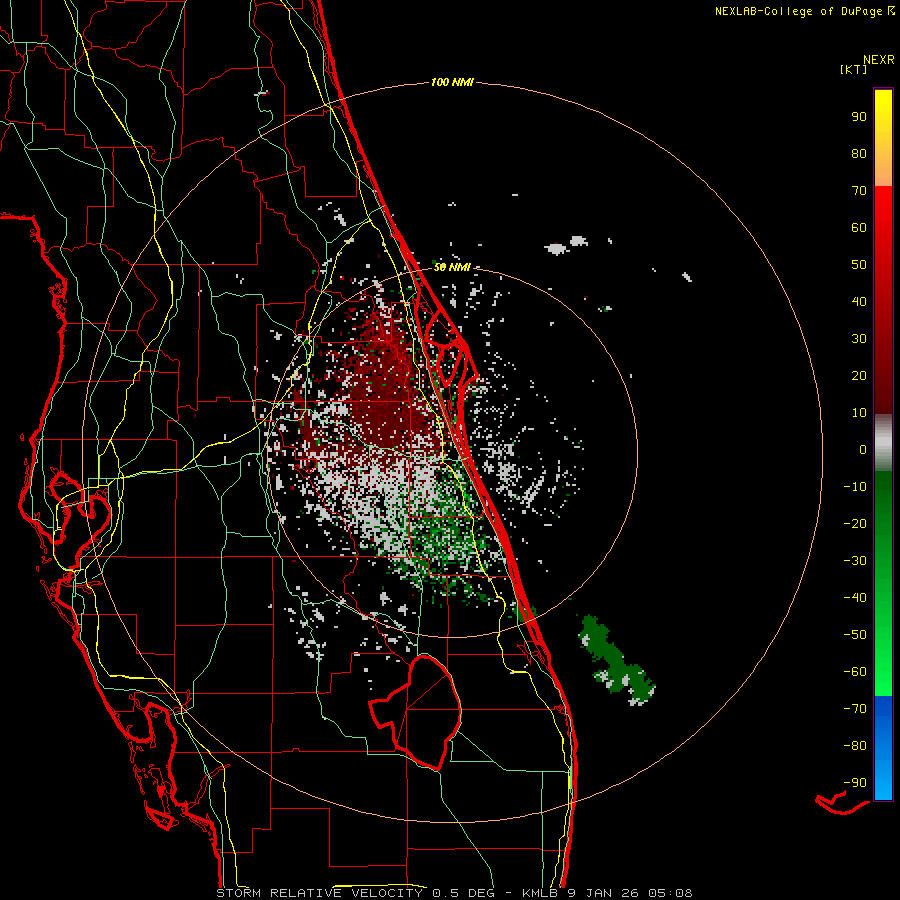Click the KMLB 9 JAN 26 05:08 timestamp
Screen dimensions: 900x900
(x=607, y=893)
